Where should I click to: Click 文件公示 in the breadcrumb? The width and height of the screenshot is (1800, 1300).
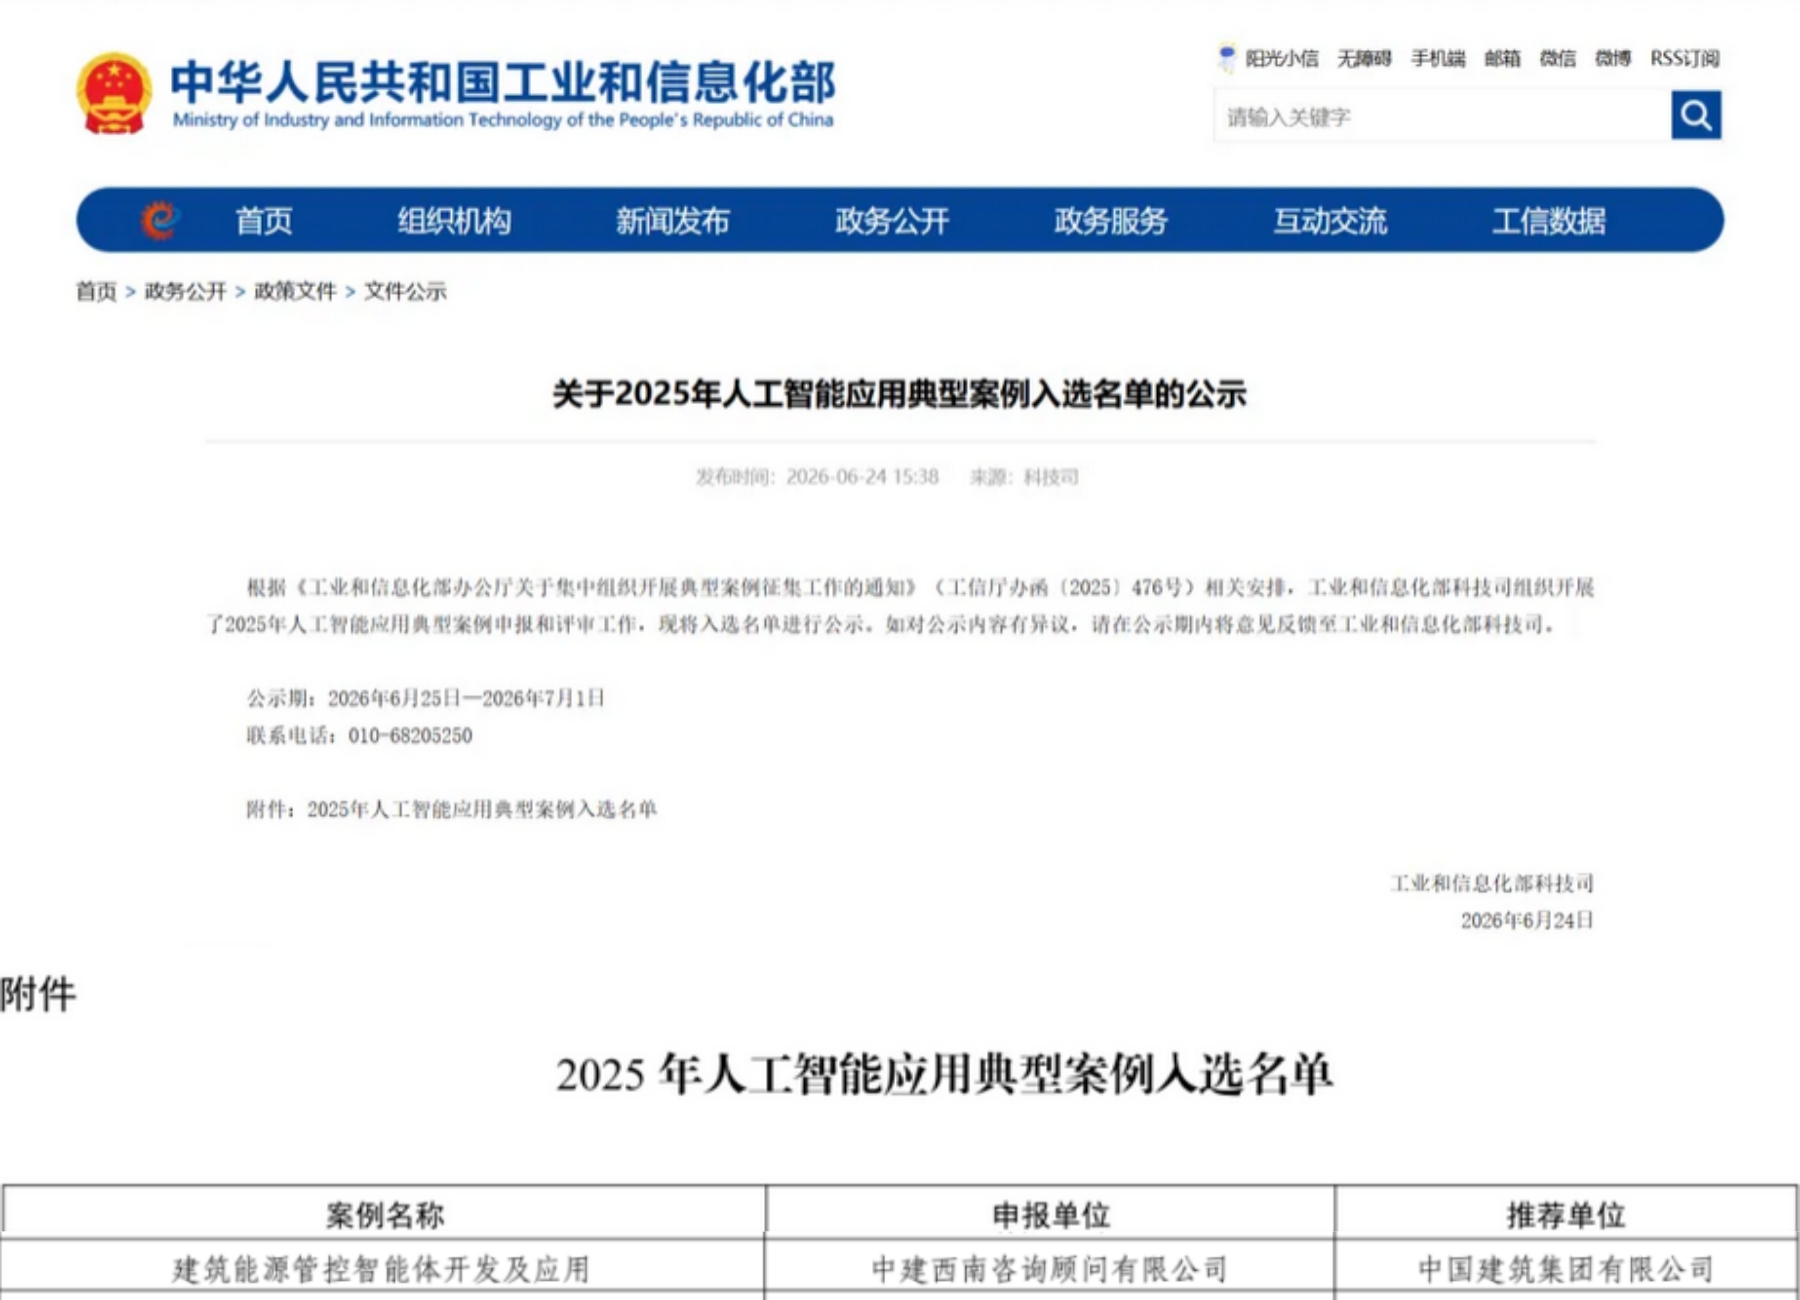[x=405, y=291]
